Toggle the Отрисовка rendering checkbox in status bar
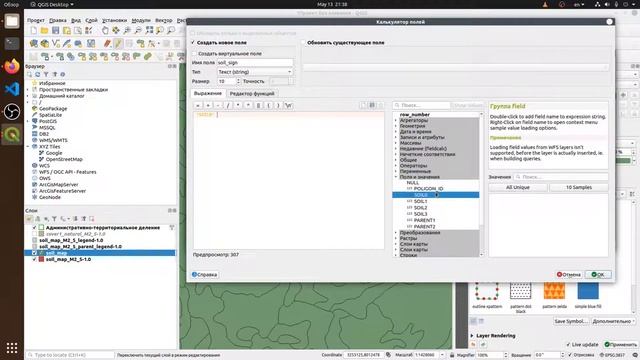This screenshot has width=640, height=360. [x=570, y=355]
